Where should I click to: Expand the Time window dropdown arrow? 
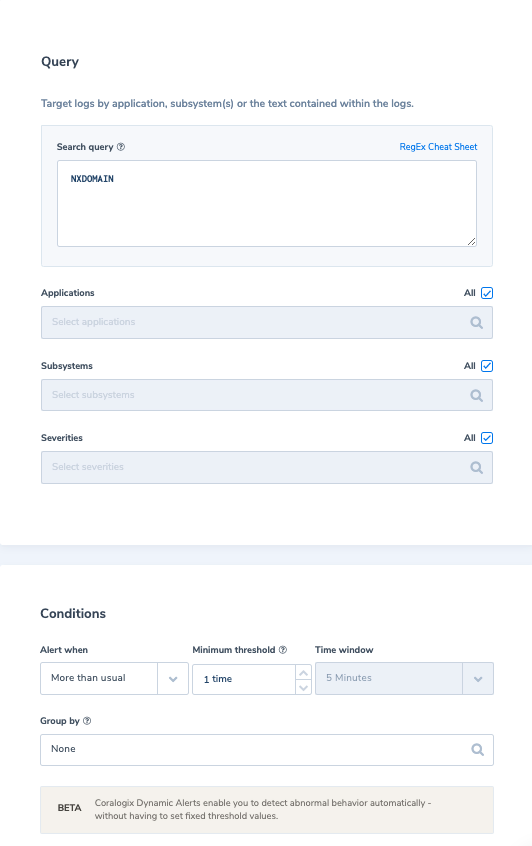click(478, 679)
